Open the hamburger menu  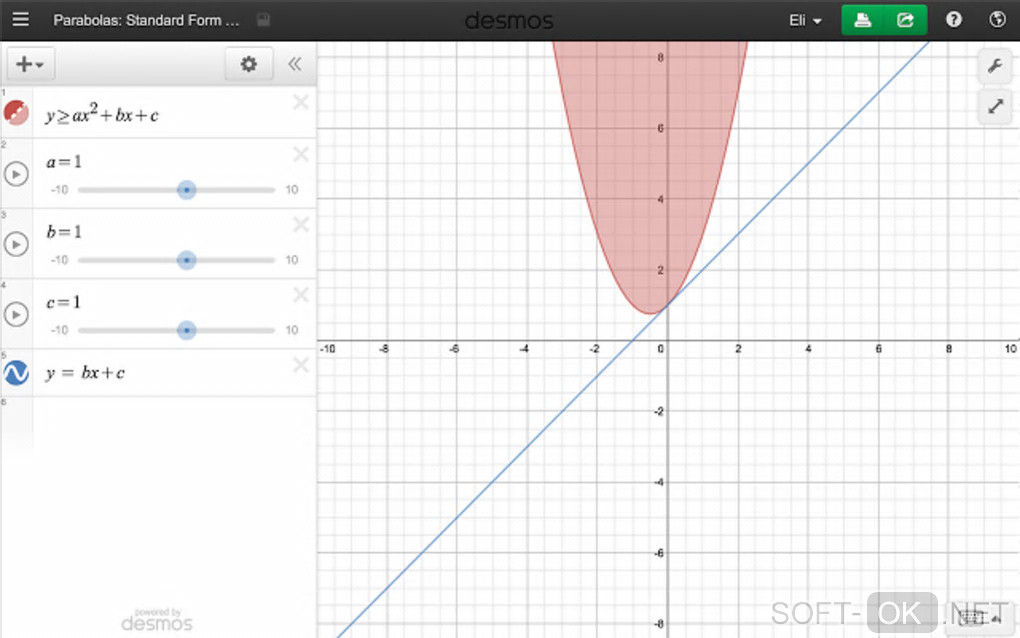[20, 19]
